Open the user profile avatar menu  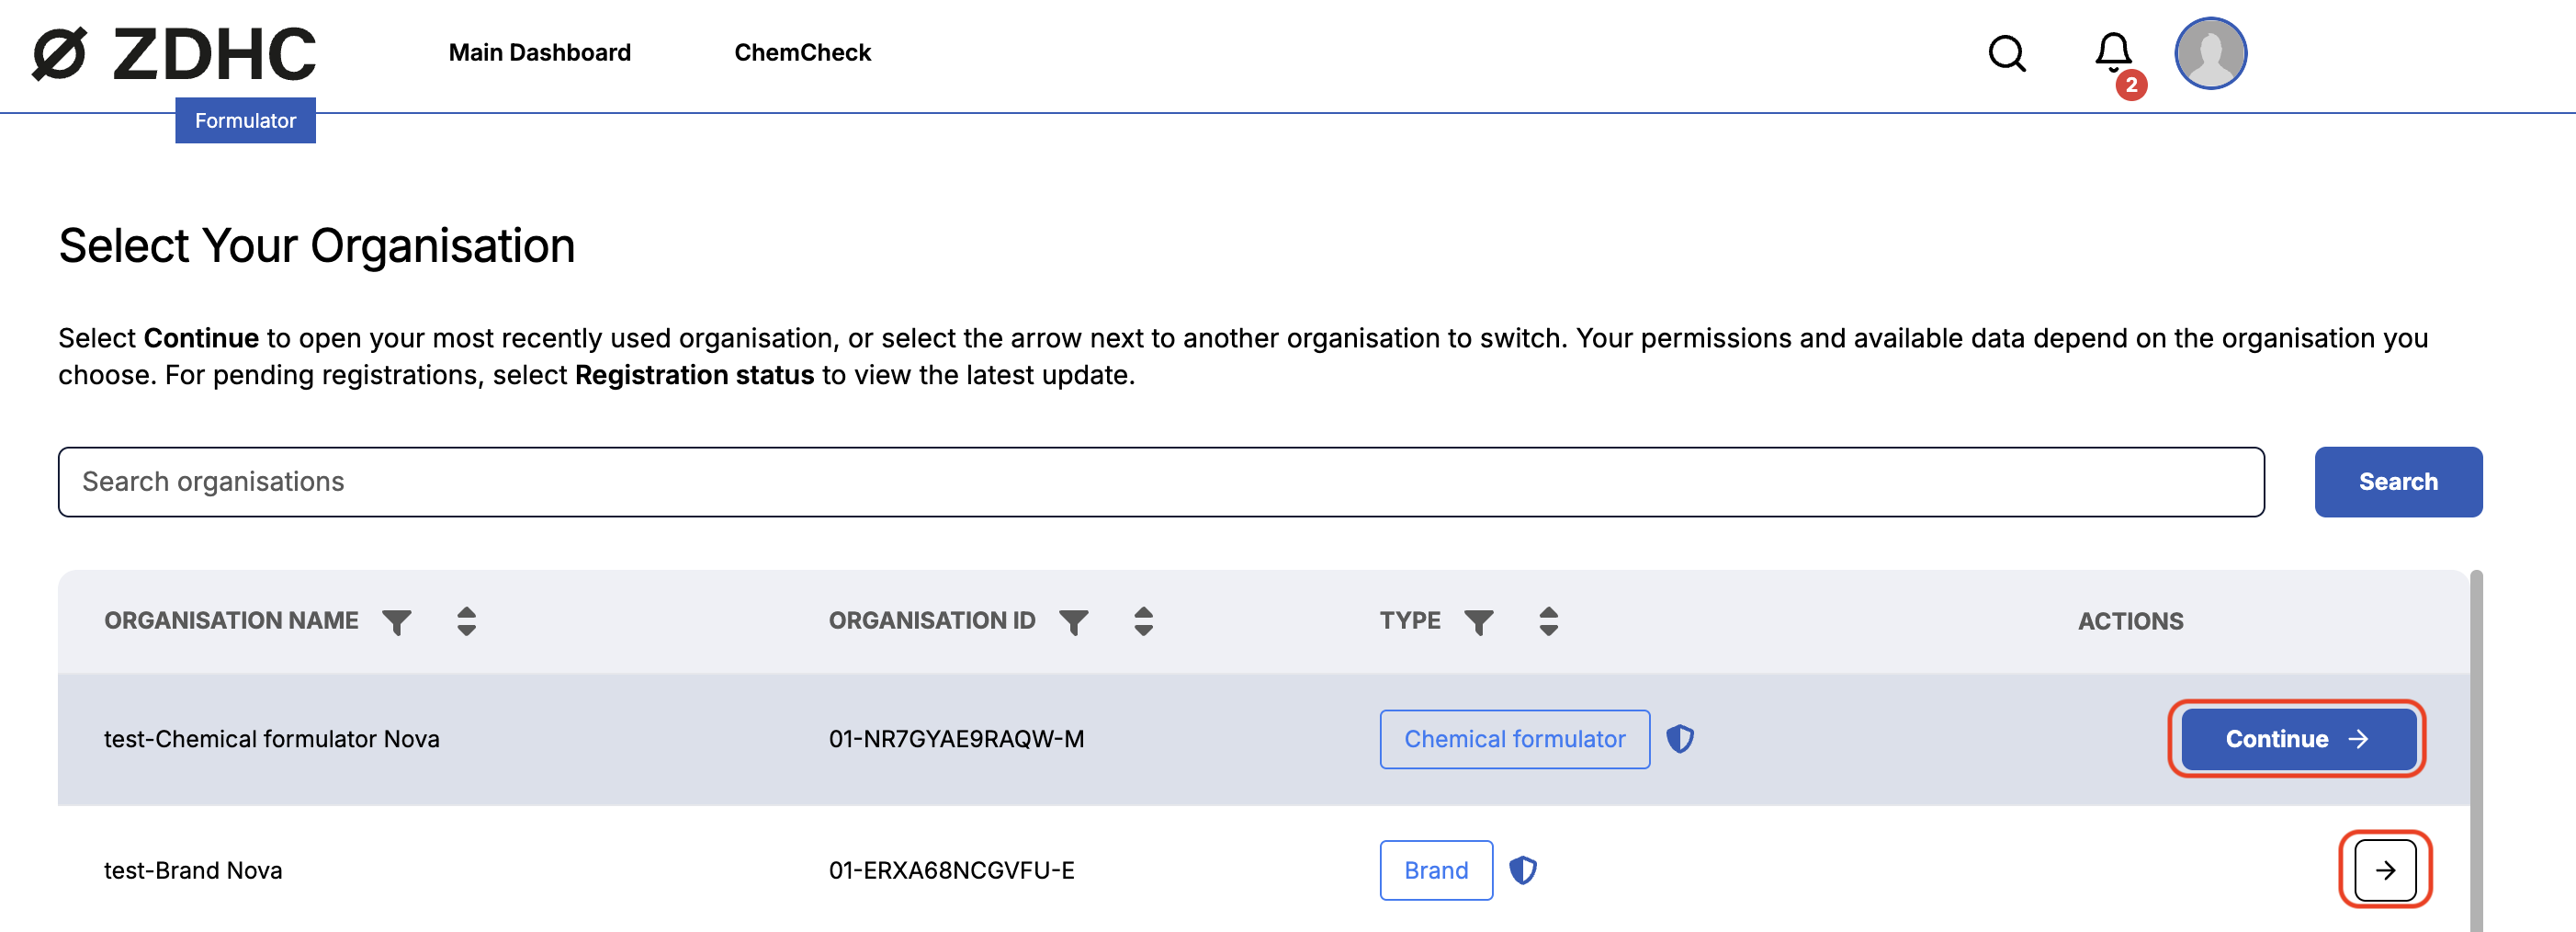[2210, 53]
